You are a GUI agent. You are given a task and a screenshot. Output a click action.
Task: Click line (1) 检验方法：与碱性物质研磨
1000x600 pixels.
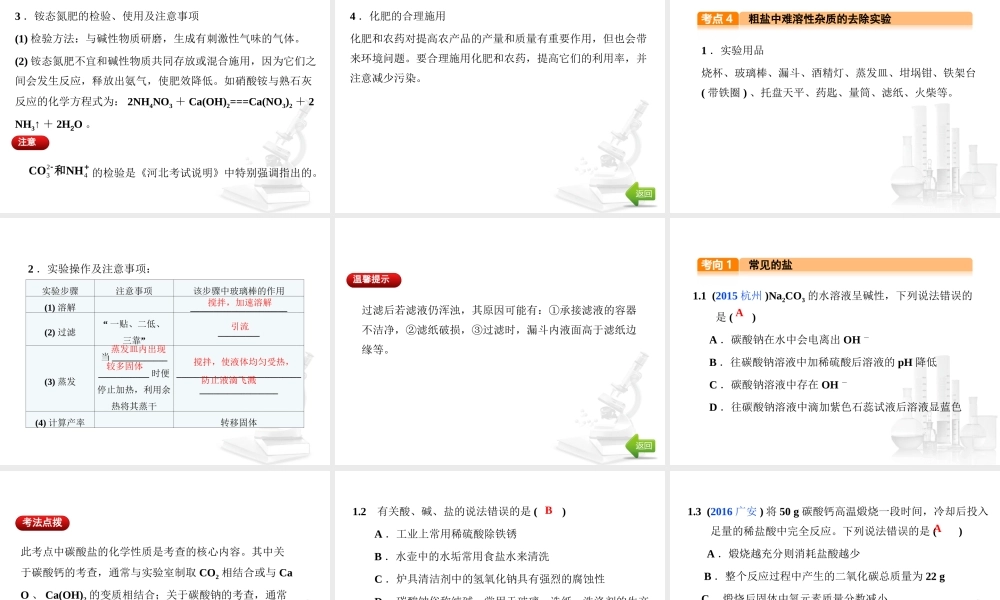(158, 38)
